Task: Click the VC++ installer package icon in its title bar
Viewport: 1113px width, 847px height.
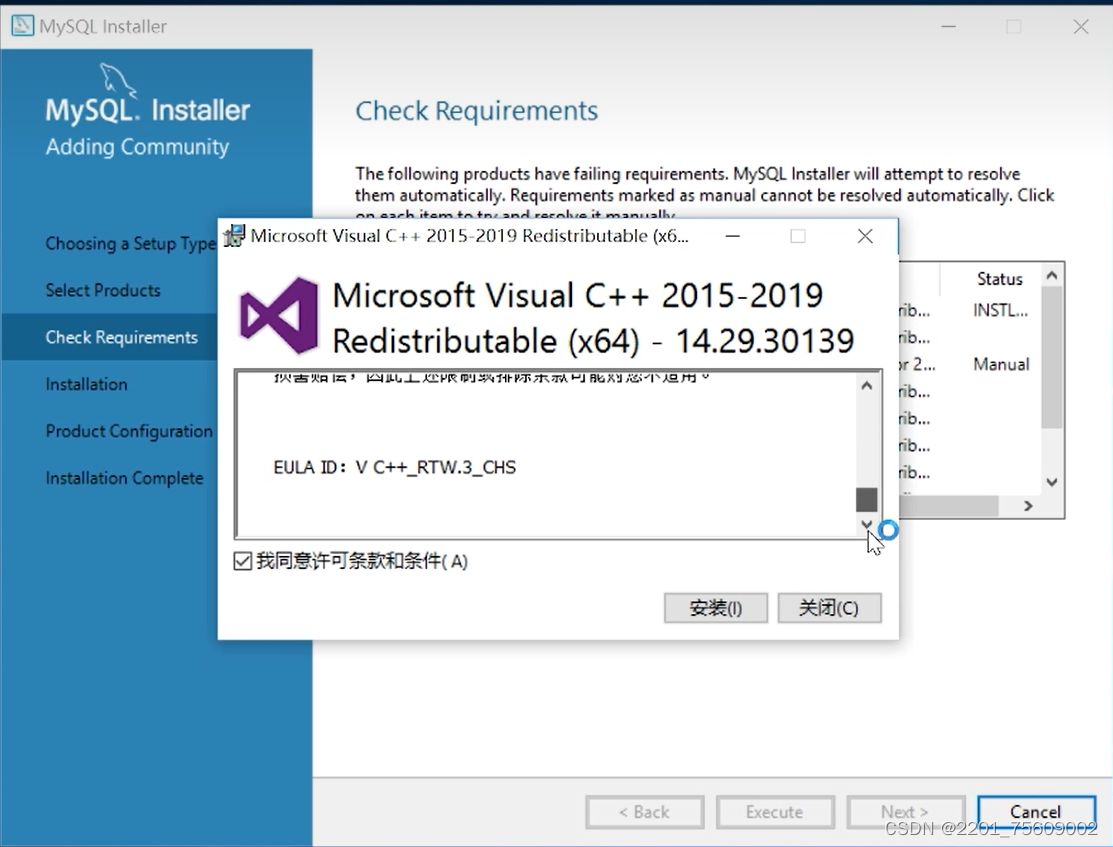Action: (234, 236)
